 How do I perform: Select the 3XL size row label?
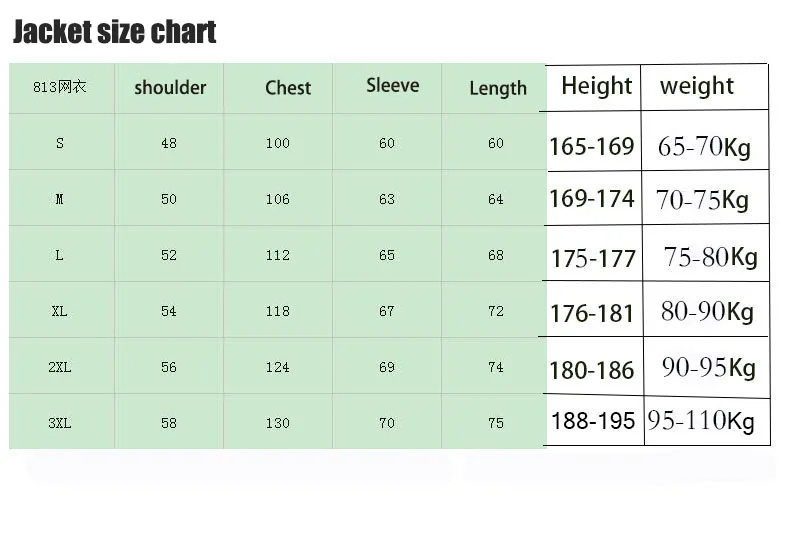[x=60, y=423]
